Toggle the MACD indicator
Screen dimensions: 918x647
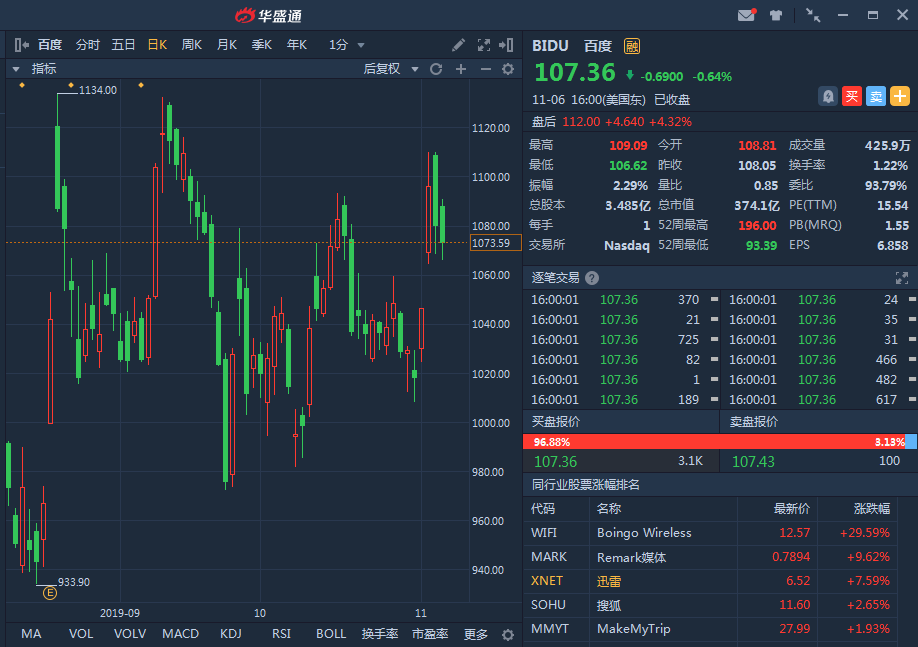pyautogui.click(x=180, y=634)
